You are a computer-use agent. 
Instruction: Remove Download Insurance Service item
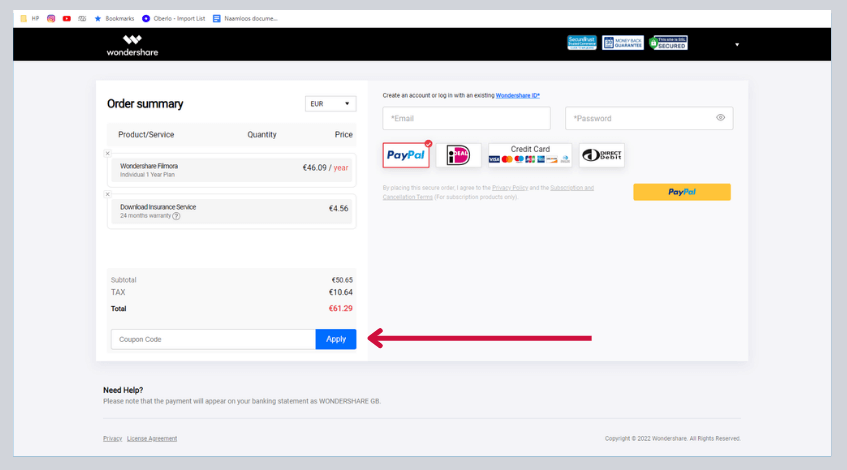coord(108,194)
